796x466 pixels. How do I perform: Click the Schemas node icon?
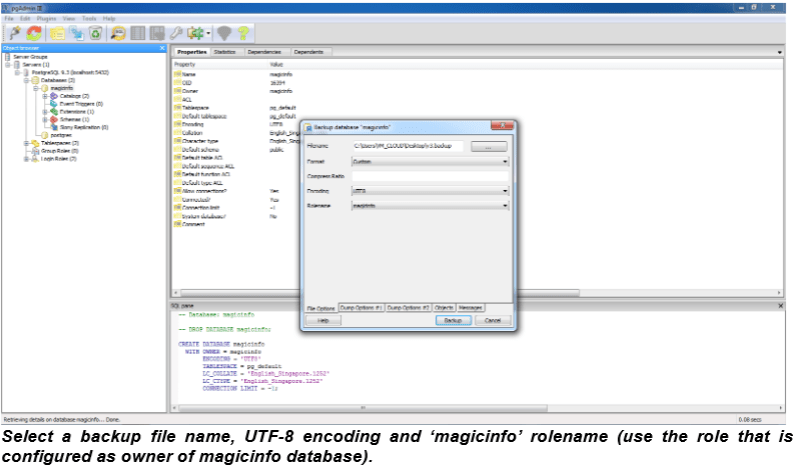coord(54,120)
